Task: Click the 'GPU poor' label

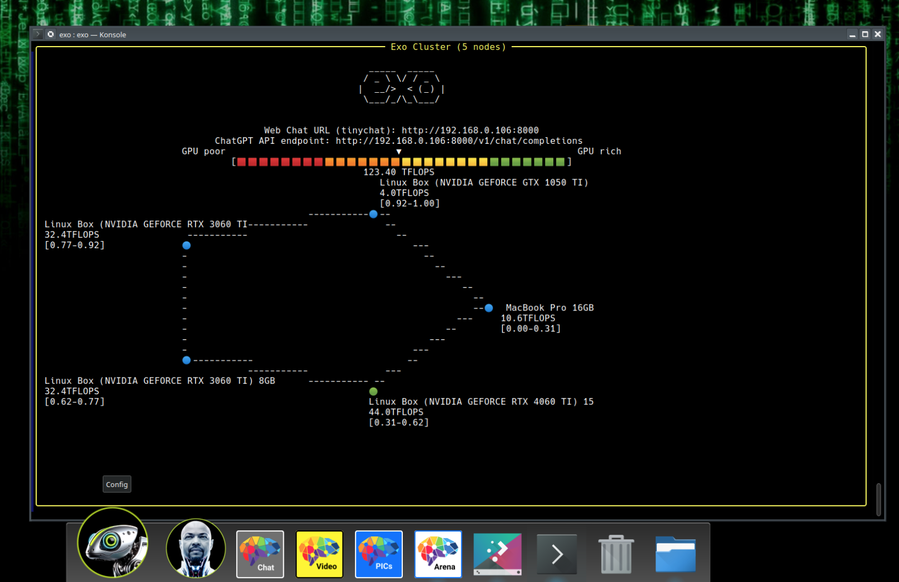Action: tap(204, 151)
